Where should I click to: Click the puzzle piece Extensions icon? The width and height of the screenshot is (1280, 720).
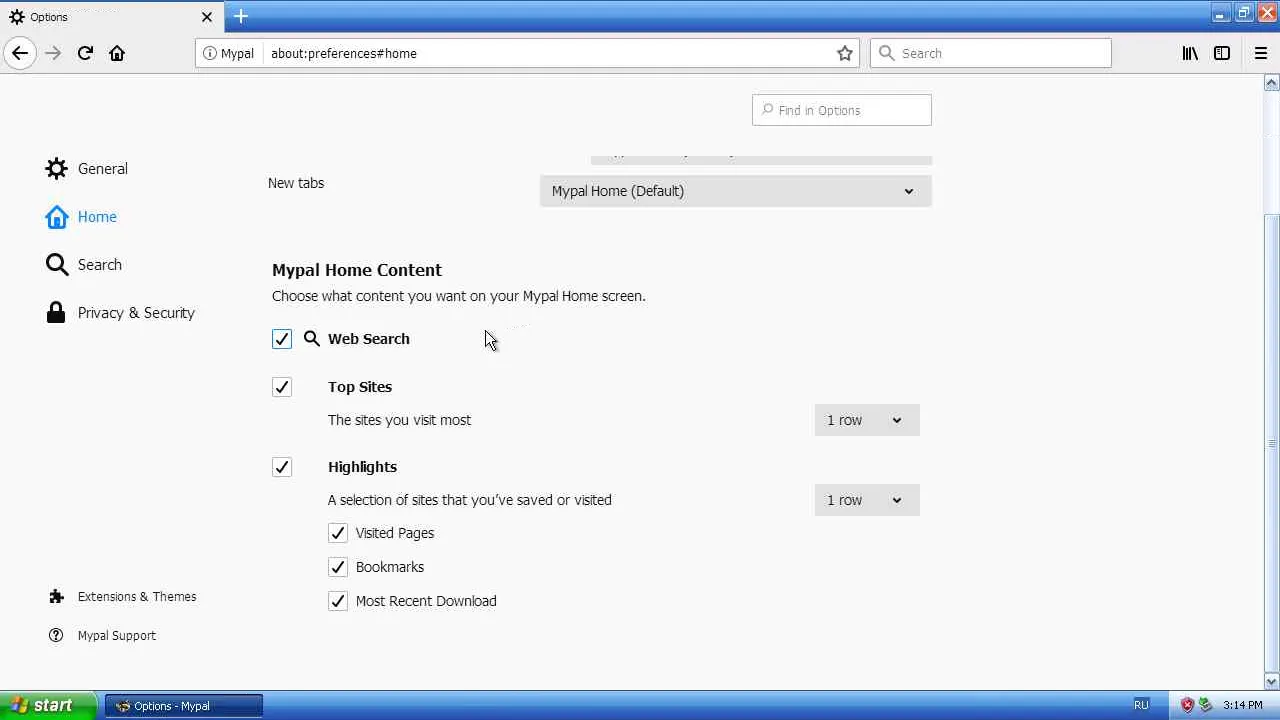click(x=56, y=596)
